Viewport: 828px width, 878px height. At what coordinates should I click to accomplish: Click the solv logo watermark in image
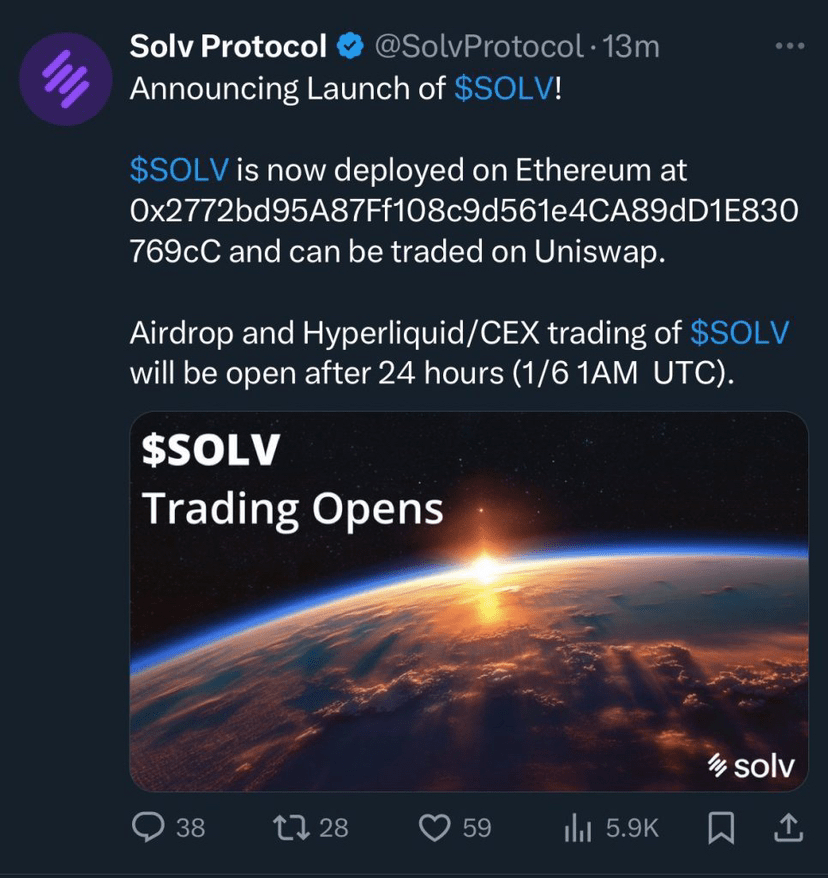click(750, 767)
